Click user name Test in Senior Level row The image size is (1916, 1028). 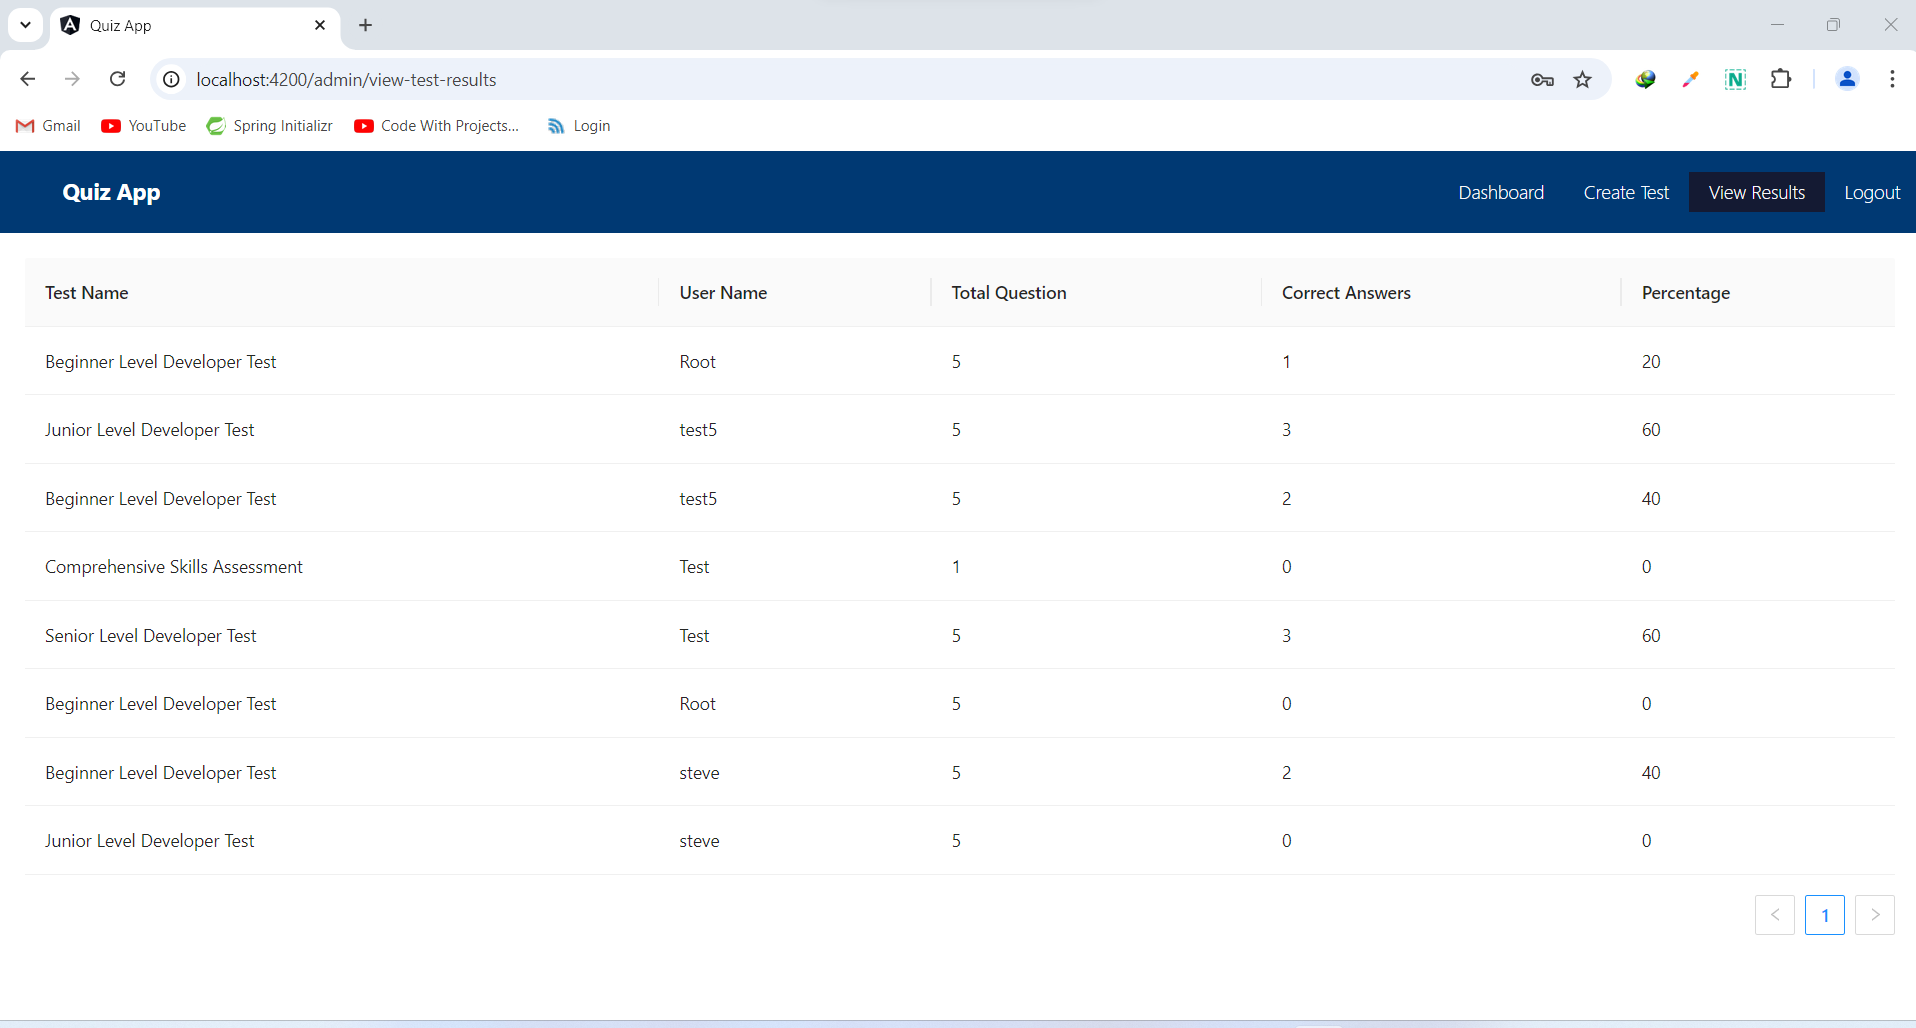click(x=694, y=636)
